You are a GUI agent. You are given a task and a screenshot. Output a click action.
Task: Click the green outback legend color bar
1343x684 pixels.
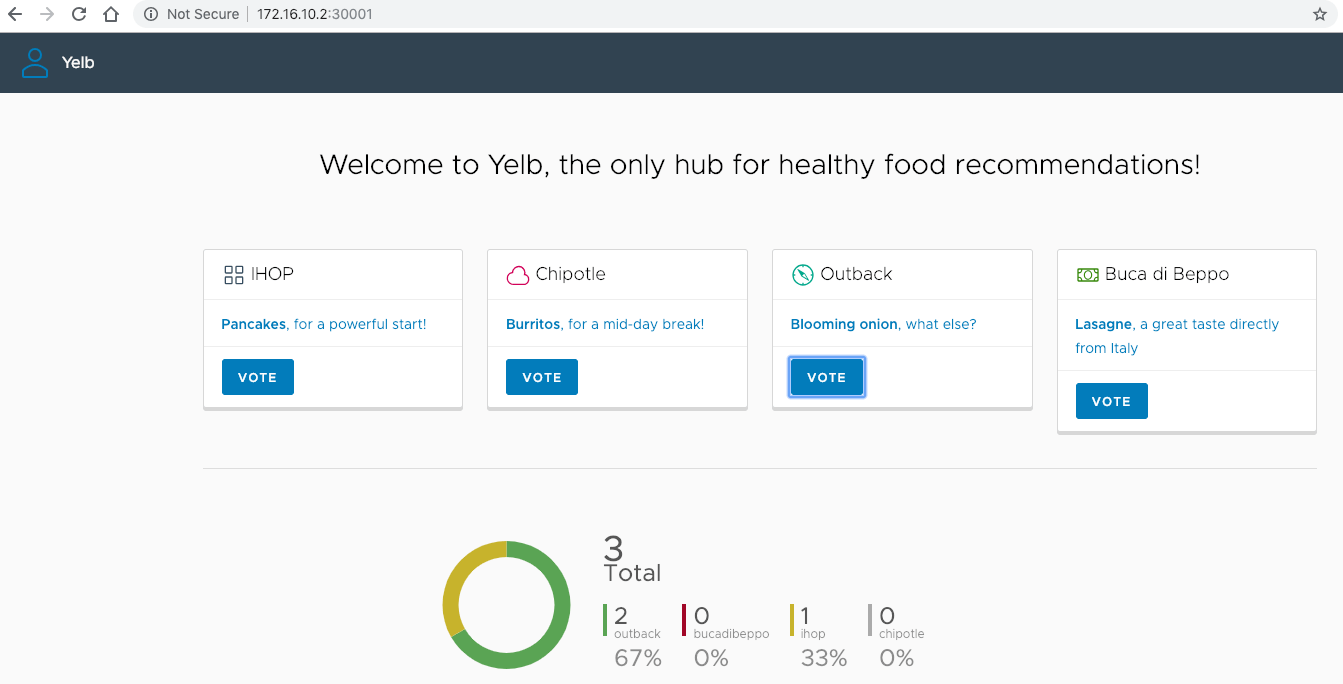point(605,620)
